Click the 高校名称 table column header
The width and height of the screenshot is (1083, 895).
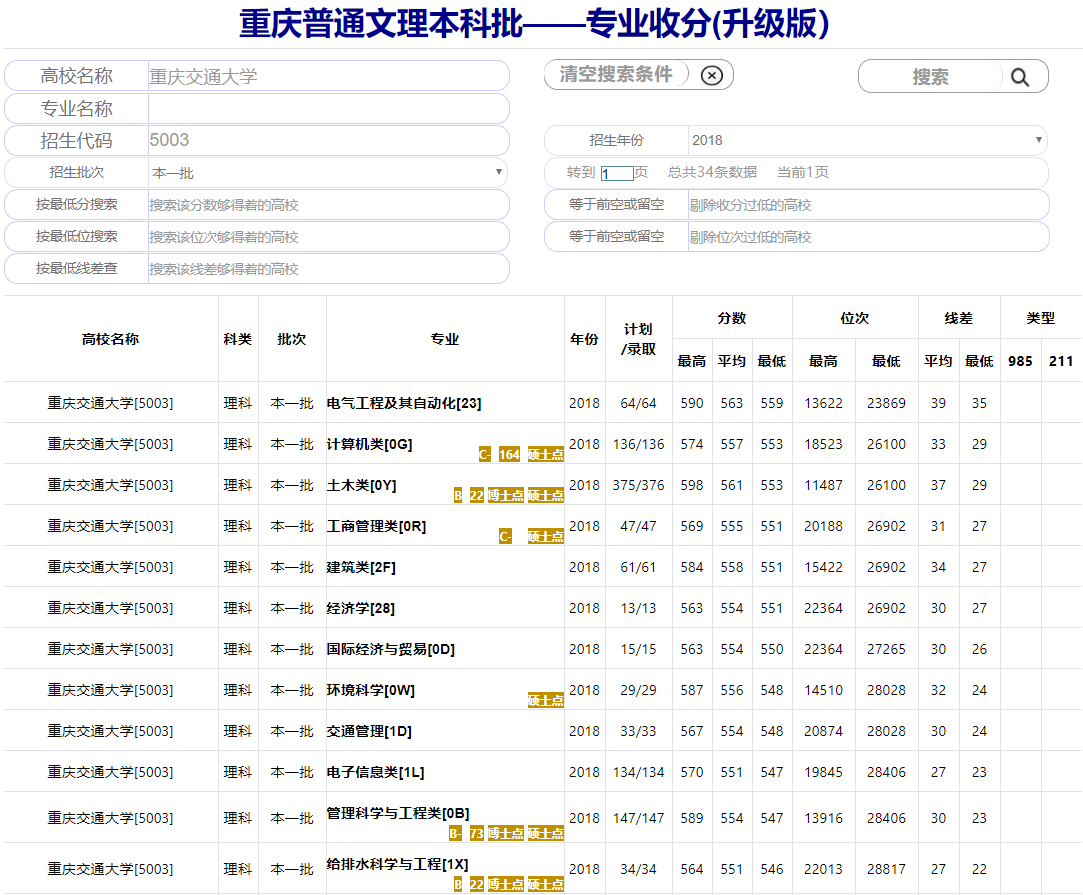click(x=111, y=339)
